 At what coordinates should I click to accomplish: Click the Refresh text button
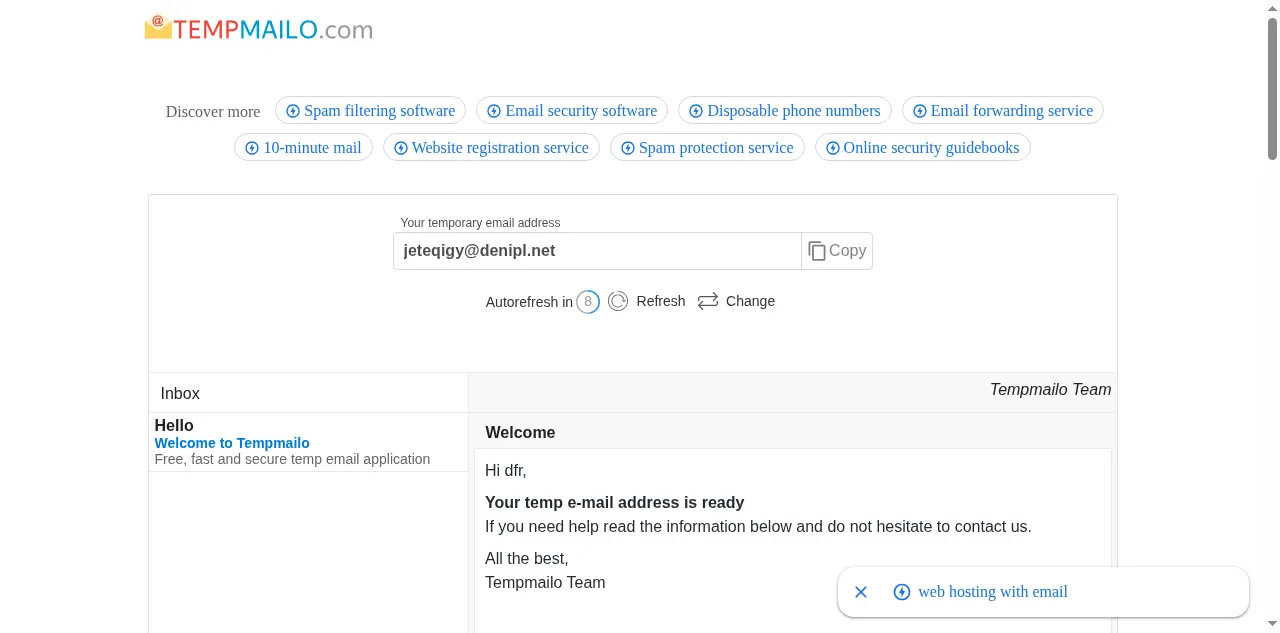pyautogui.click(x=661, y=301)
